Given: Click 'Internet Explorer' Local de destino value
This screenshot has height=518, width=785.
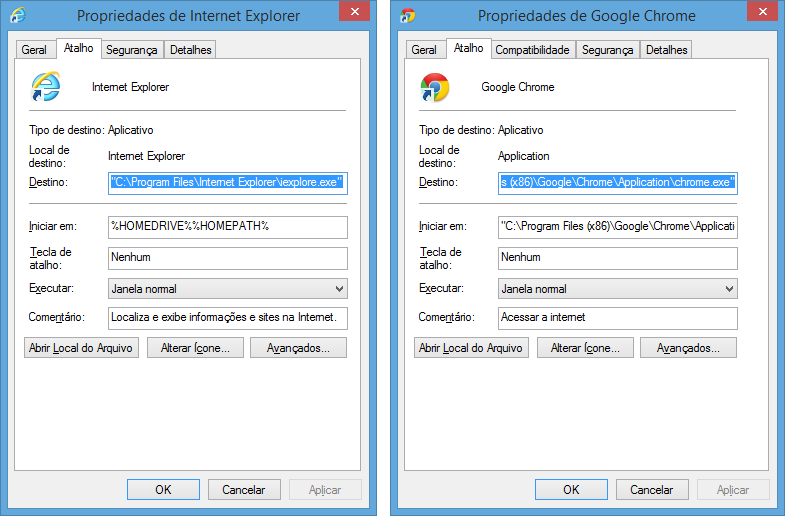Looking at the screenshot, I should coord(146,156).
